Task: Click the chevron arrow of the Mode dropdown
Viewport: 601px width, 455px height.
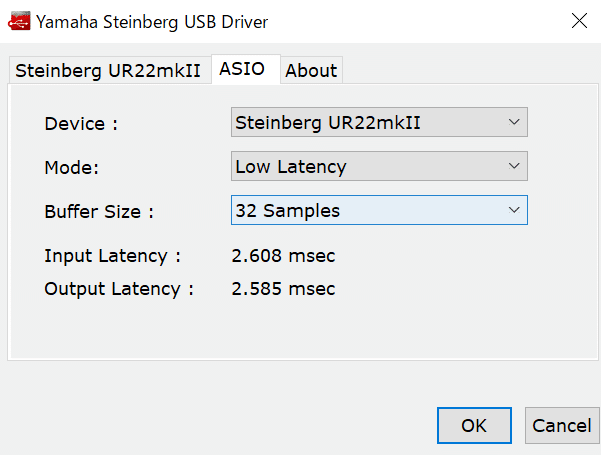Action: (514, 166)
